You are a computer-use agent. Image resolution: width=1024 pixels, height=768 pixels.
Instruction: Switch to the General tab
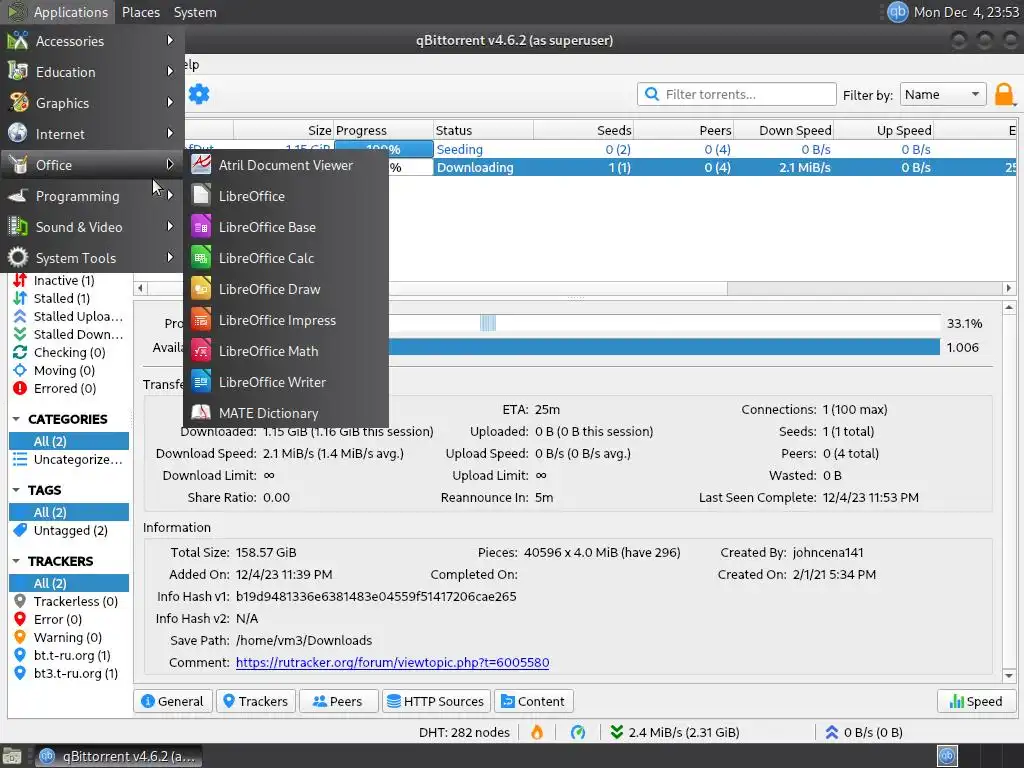coord(172,701)
